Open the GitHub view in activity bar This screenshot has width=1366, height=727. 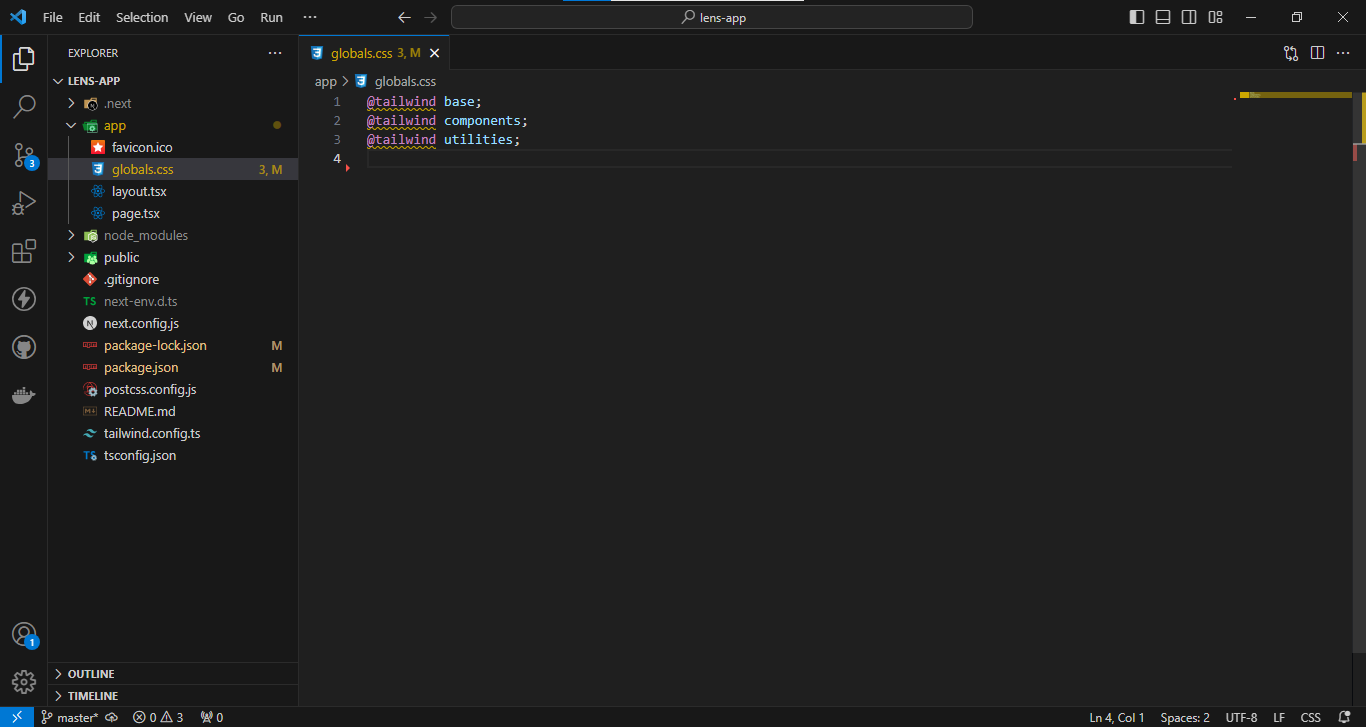[x=24, y=348]
